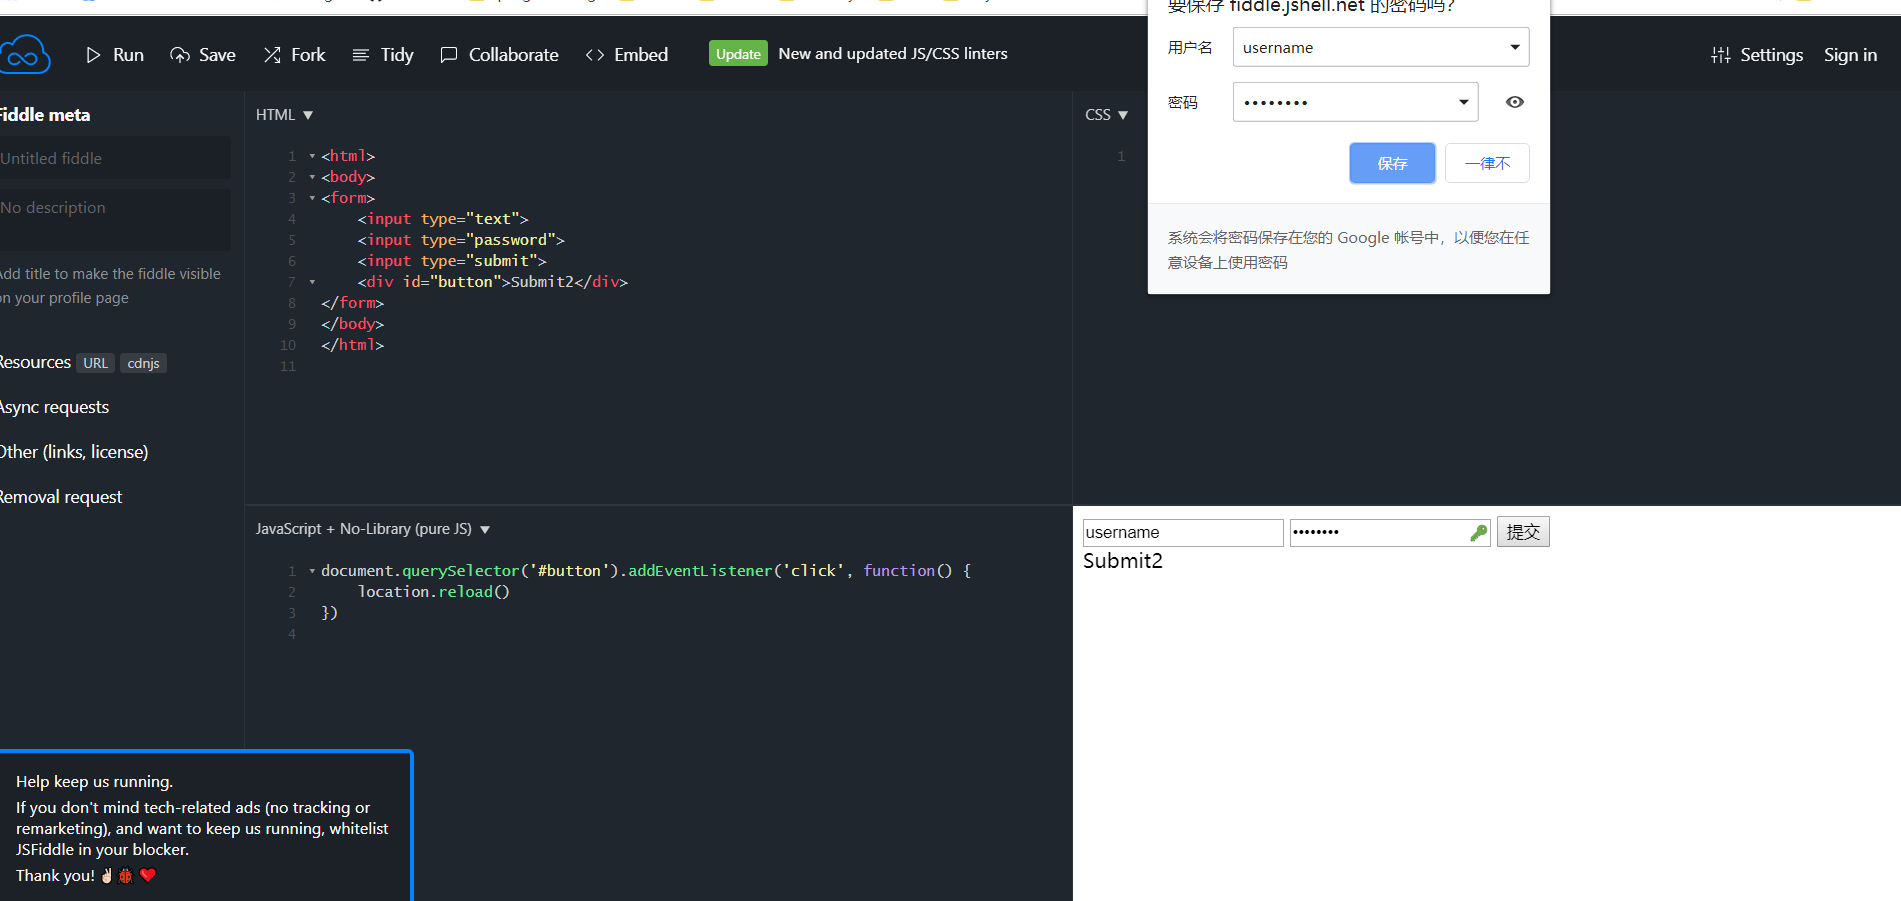
Task: Open the Sign in page
Action: (x=1850, y=54)
